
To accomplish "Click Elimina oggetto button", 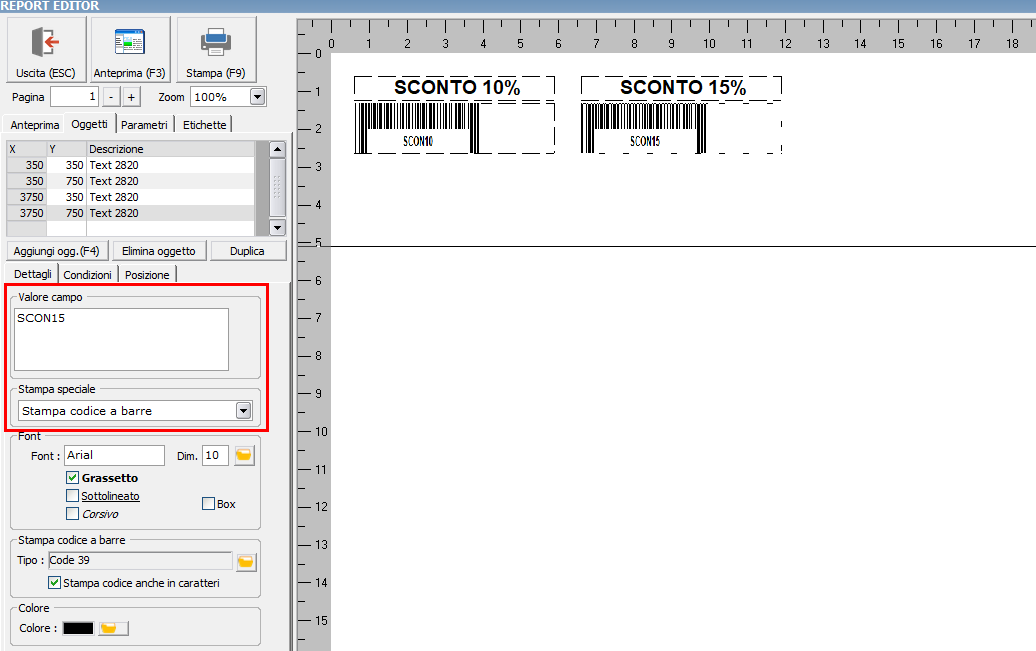I will coord(159,251).
